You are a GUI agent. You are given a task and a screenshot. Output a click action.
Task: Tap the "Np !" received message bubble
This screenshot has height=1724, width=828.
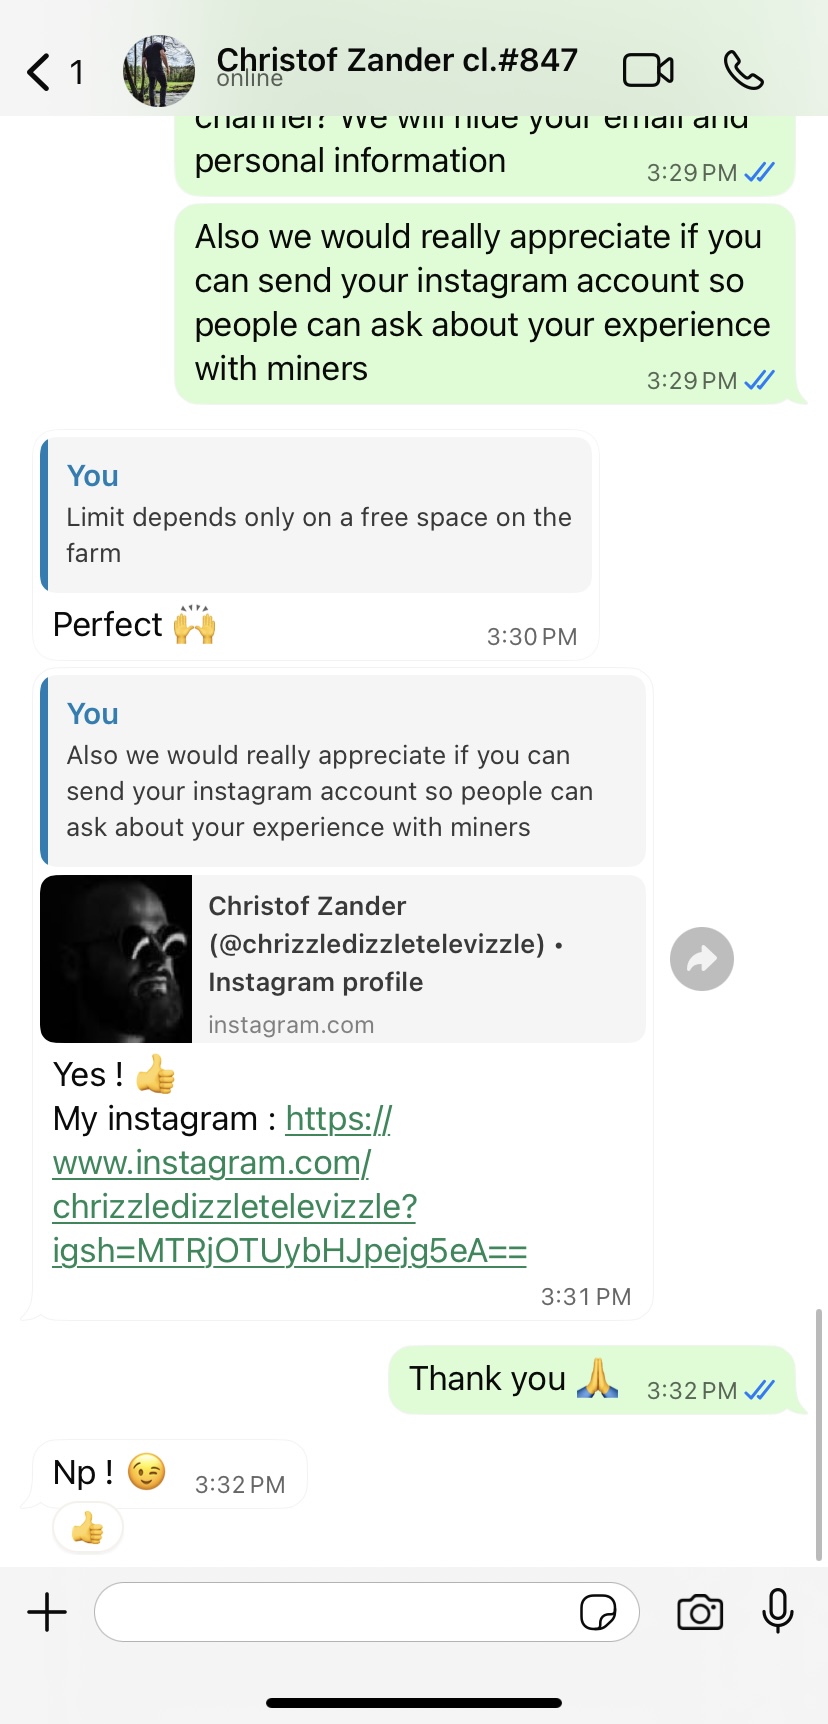pyautogui.click(x=84, y=1473)
